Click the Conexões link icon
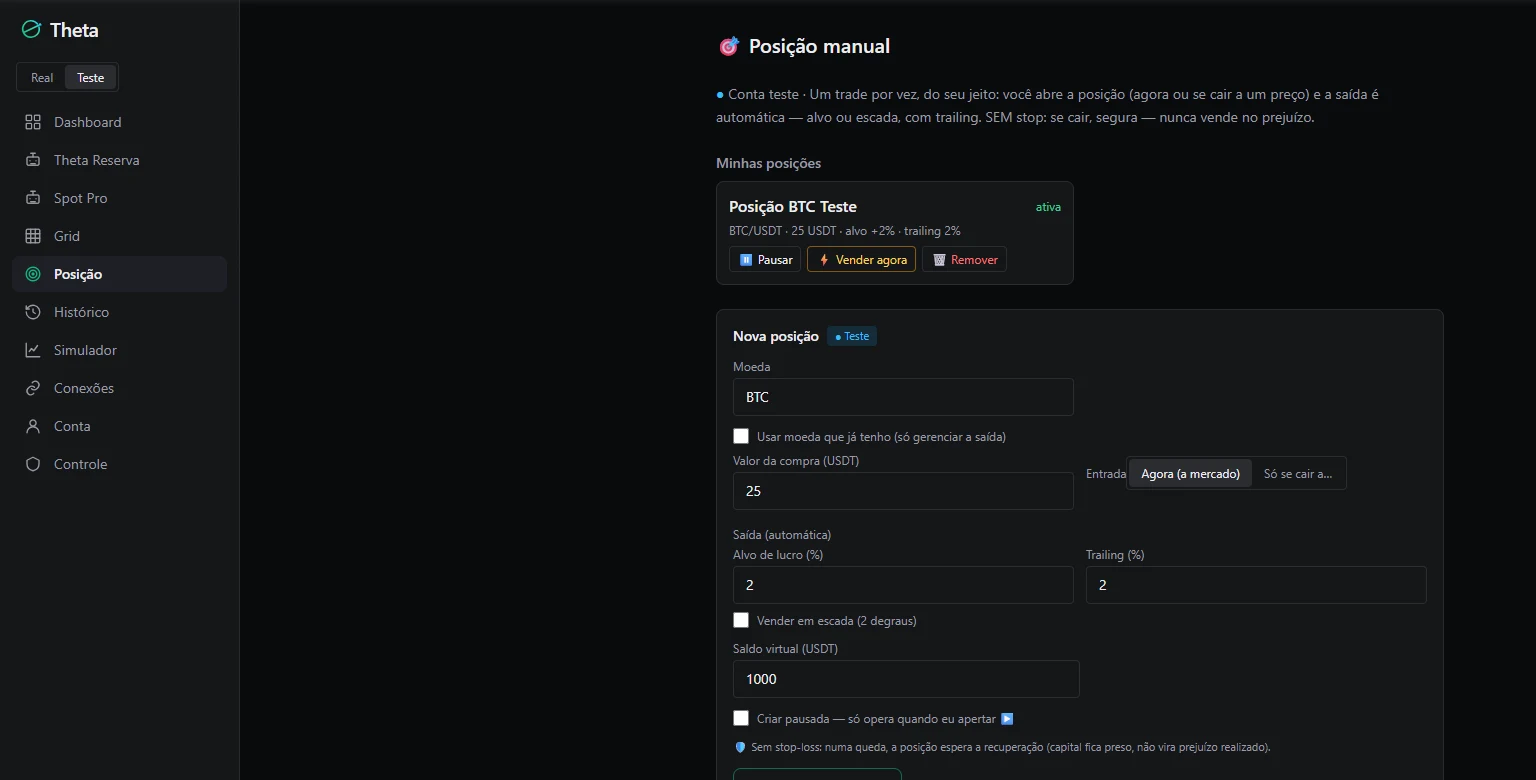The height and width of the screenshot is (780, 1536). (33, 388)
